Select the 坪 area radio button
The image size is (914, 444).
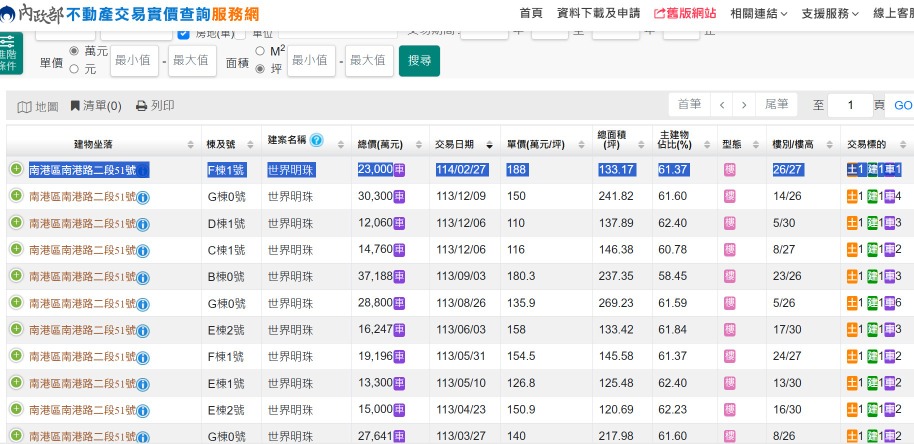click(261, 69)
